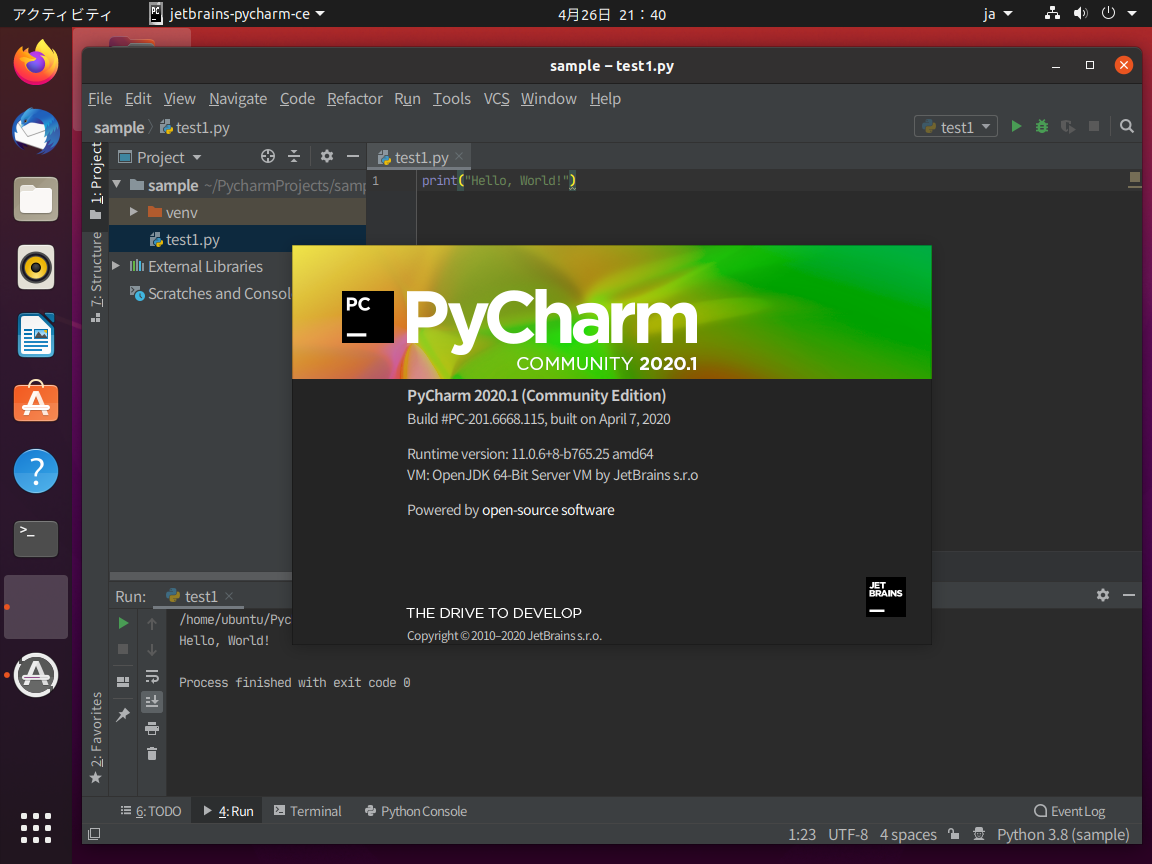Viewport: 1152px width, 864px height.
Task: Open the File menu
Action: tap(100, 98)
